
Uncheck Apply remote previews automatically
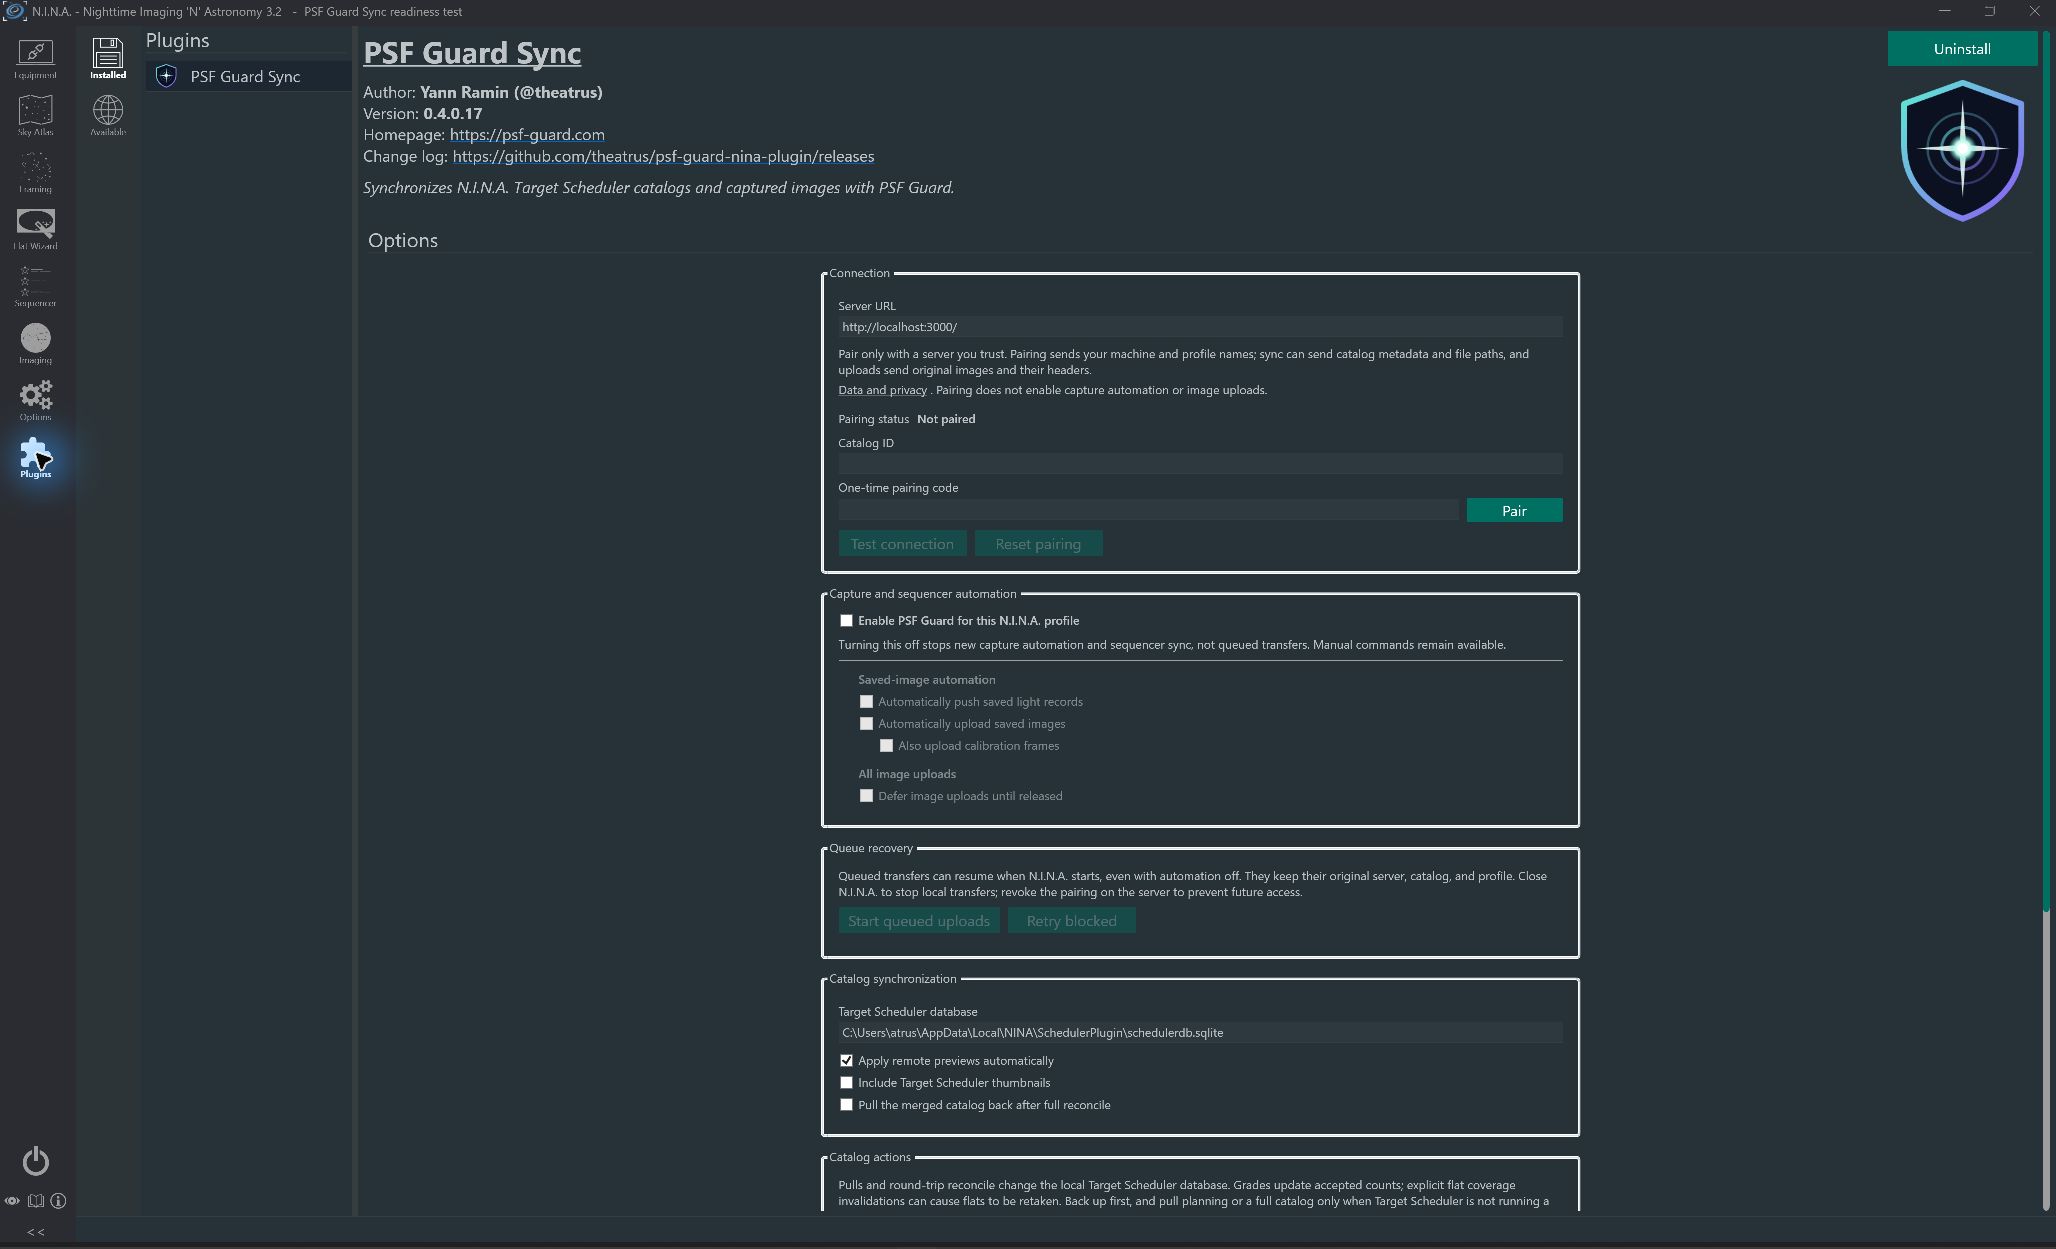point(846,1061)
